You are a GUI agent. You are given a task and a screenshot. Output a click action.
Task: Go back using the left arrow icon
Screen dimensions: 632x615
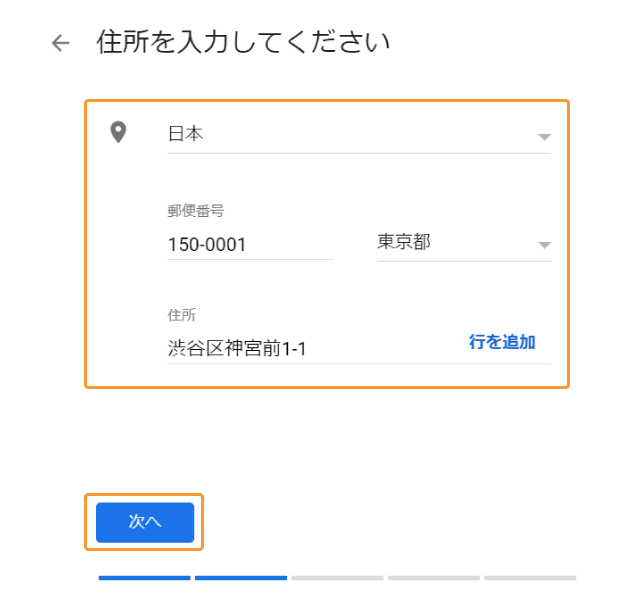[60, 43]
